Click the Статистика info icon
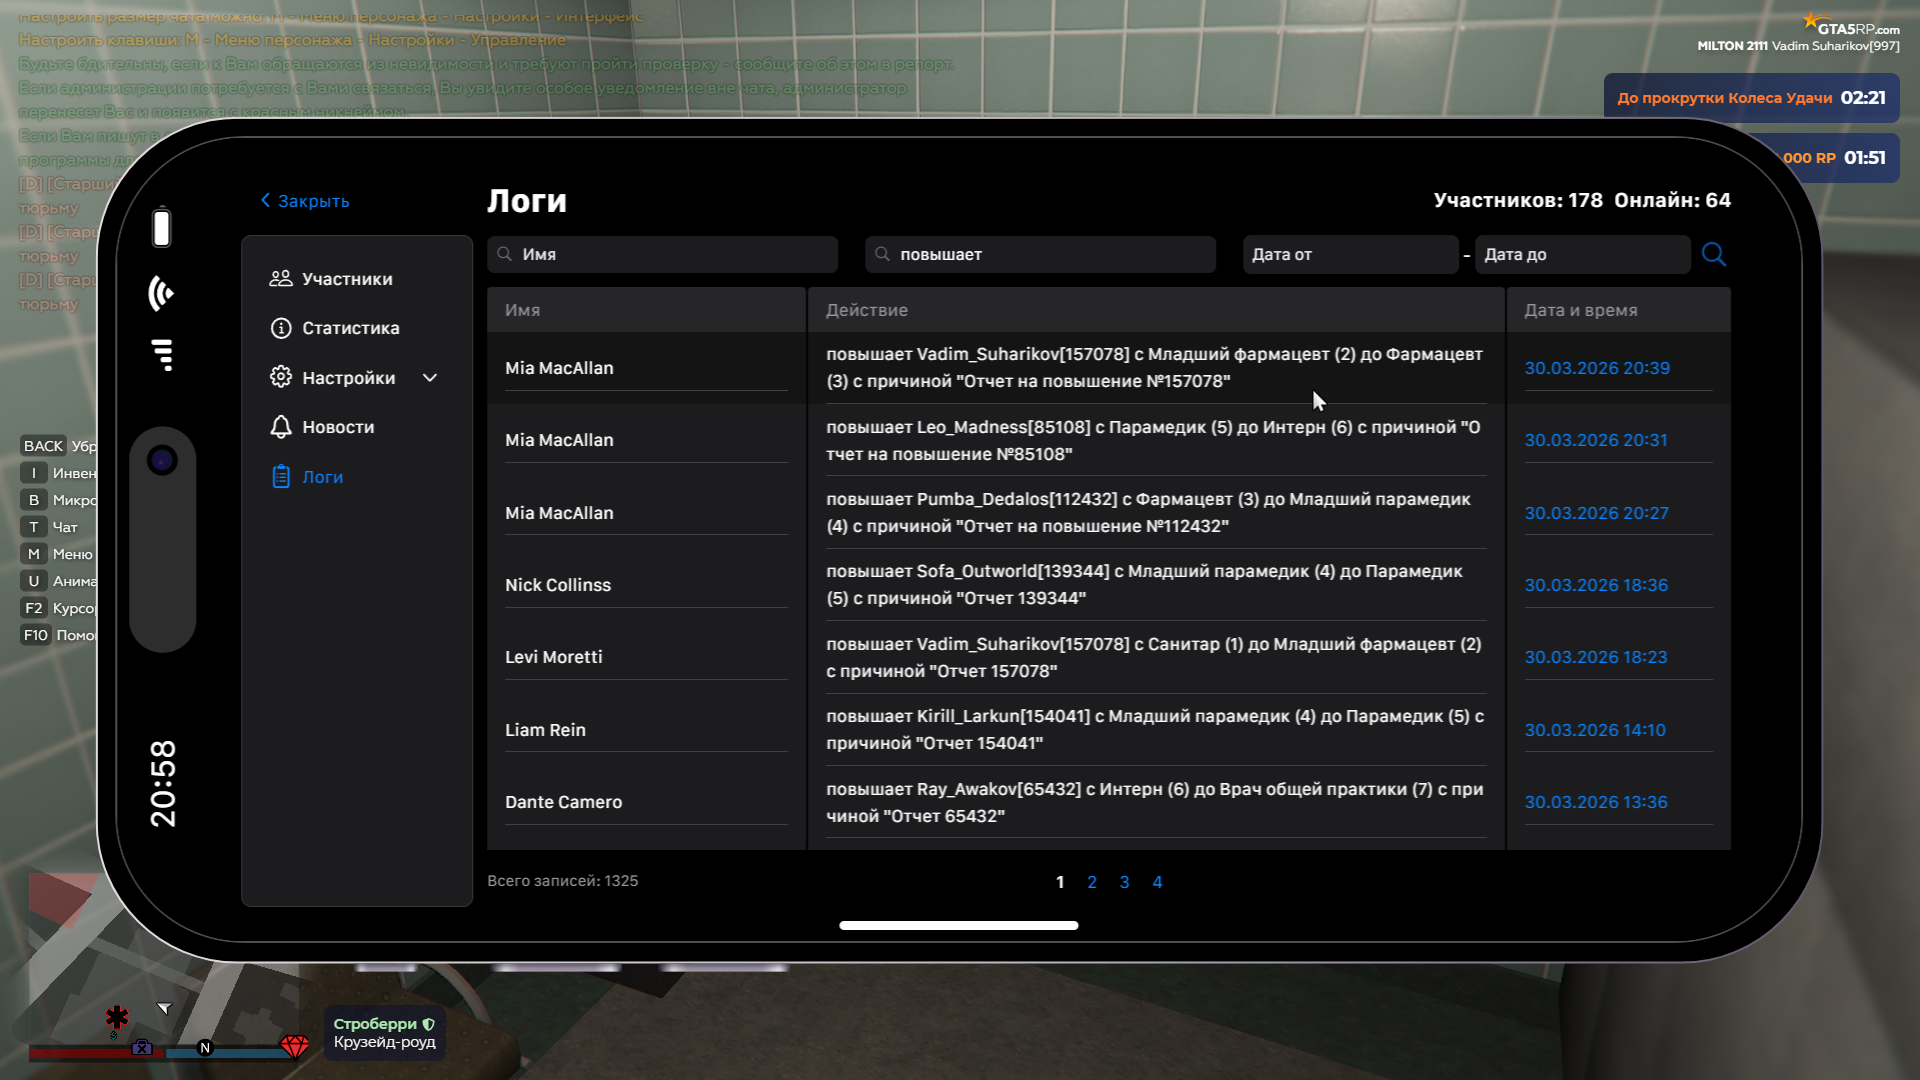Viewport: 1920px width, 1080px height. pos(281,328)
